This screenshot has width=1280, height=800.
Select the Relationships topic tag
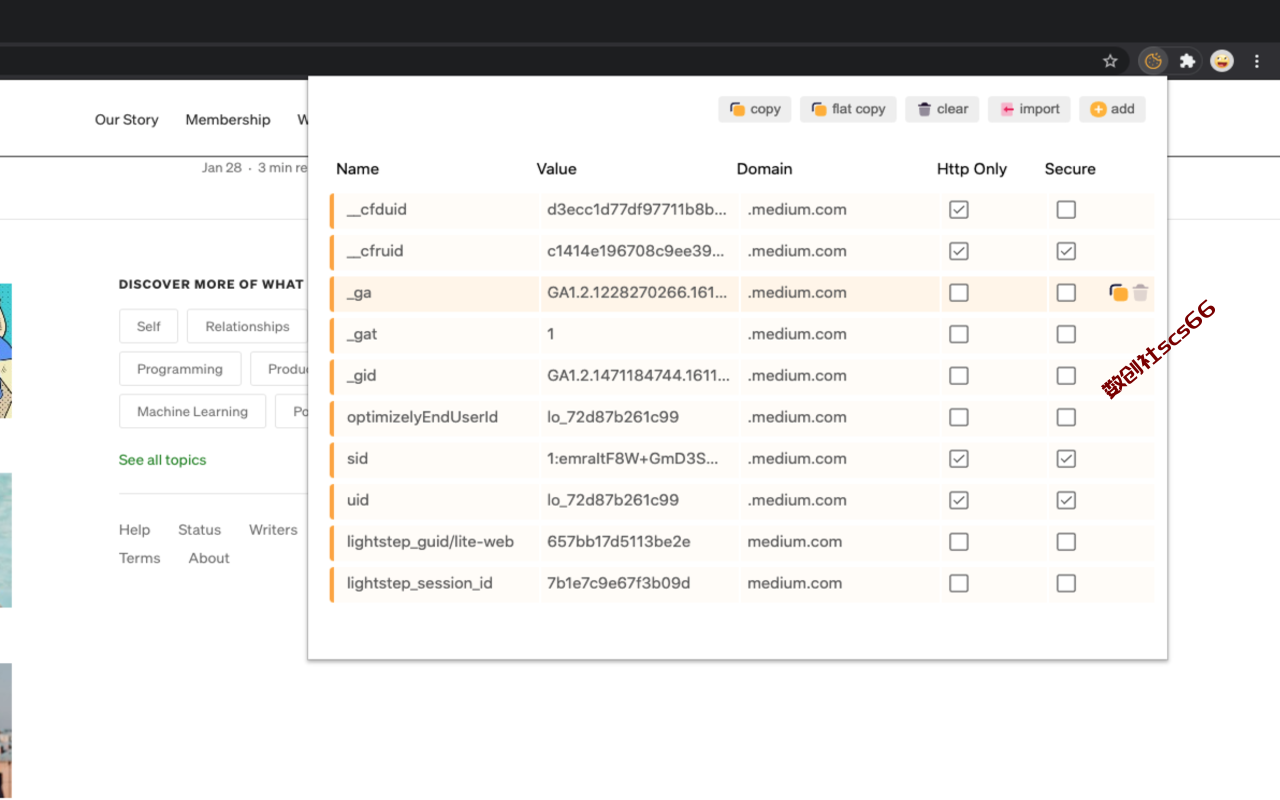tap(247, 326)
